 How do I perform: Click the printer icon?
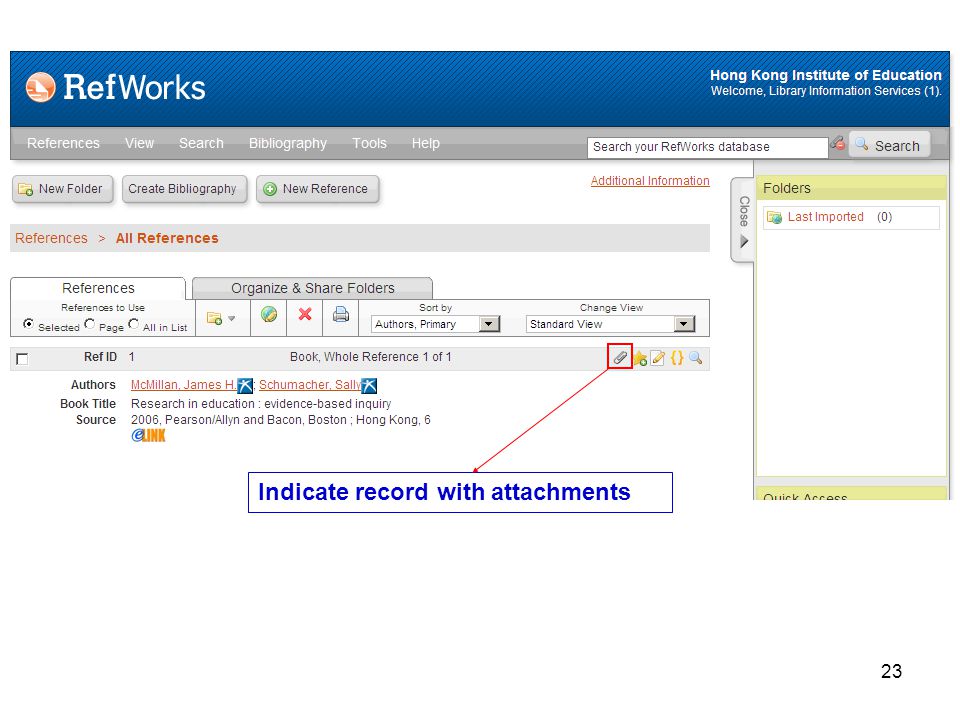click(341, 315)
